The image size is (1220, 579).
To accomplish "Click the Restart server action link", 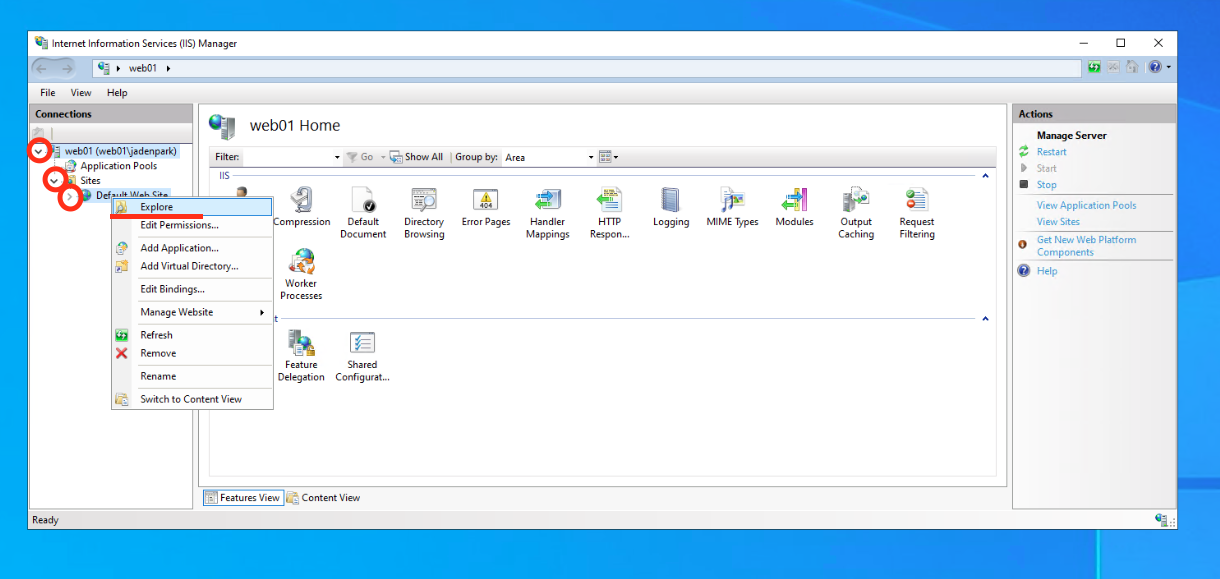I will click(1051, 152).
